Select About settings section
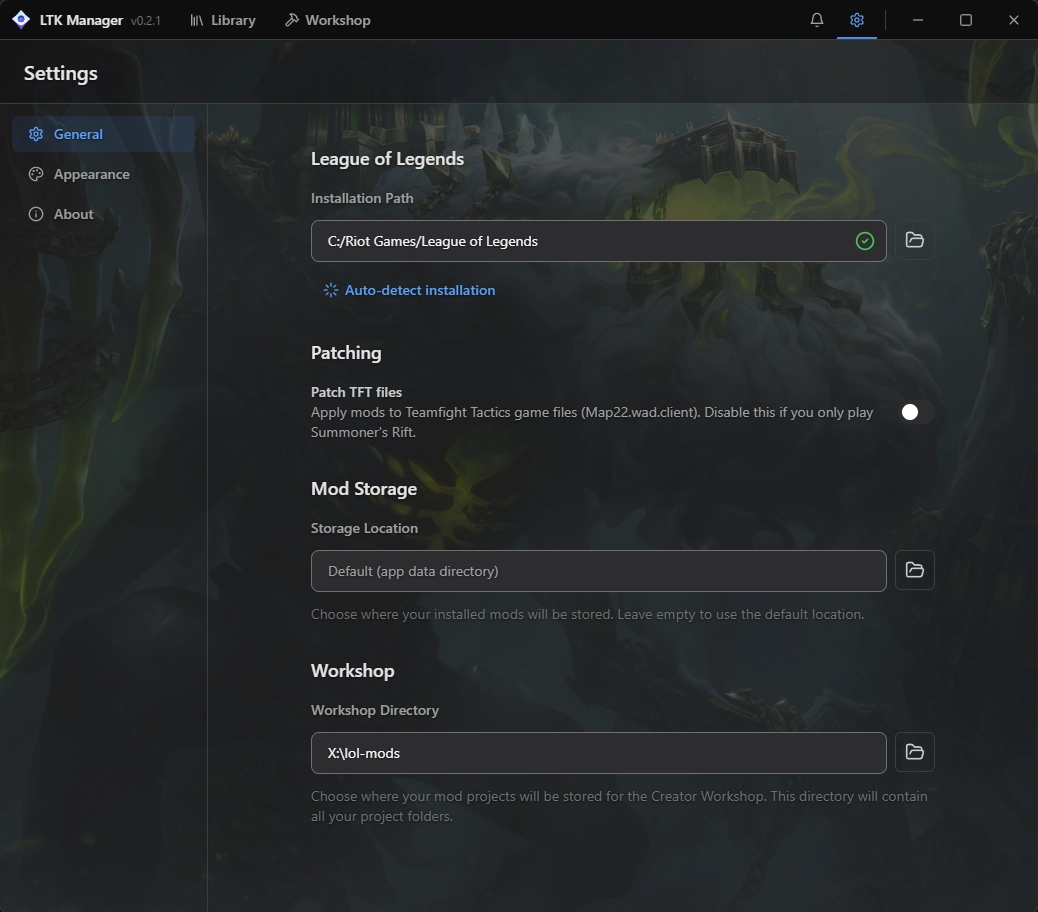Image resolution: width=1038 pixels, height=912 pixels. 103,214
